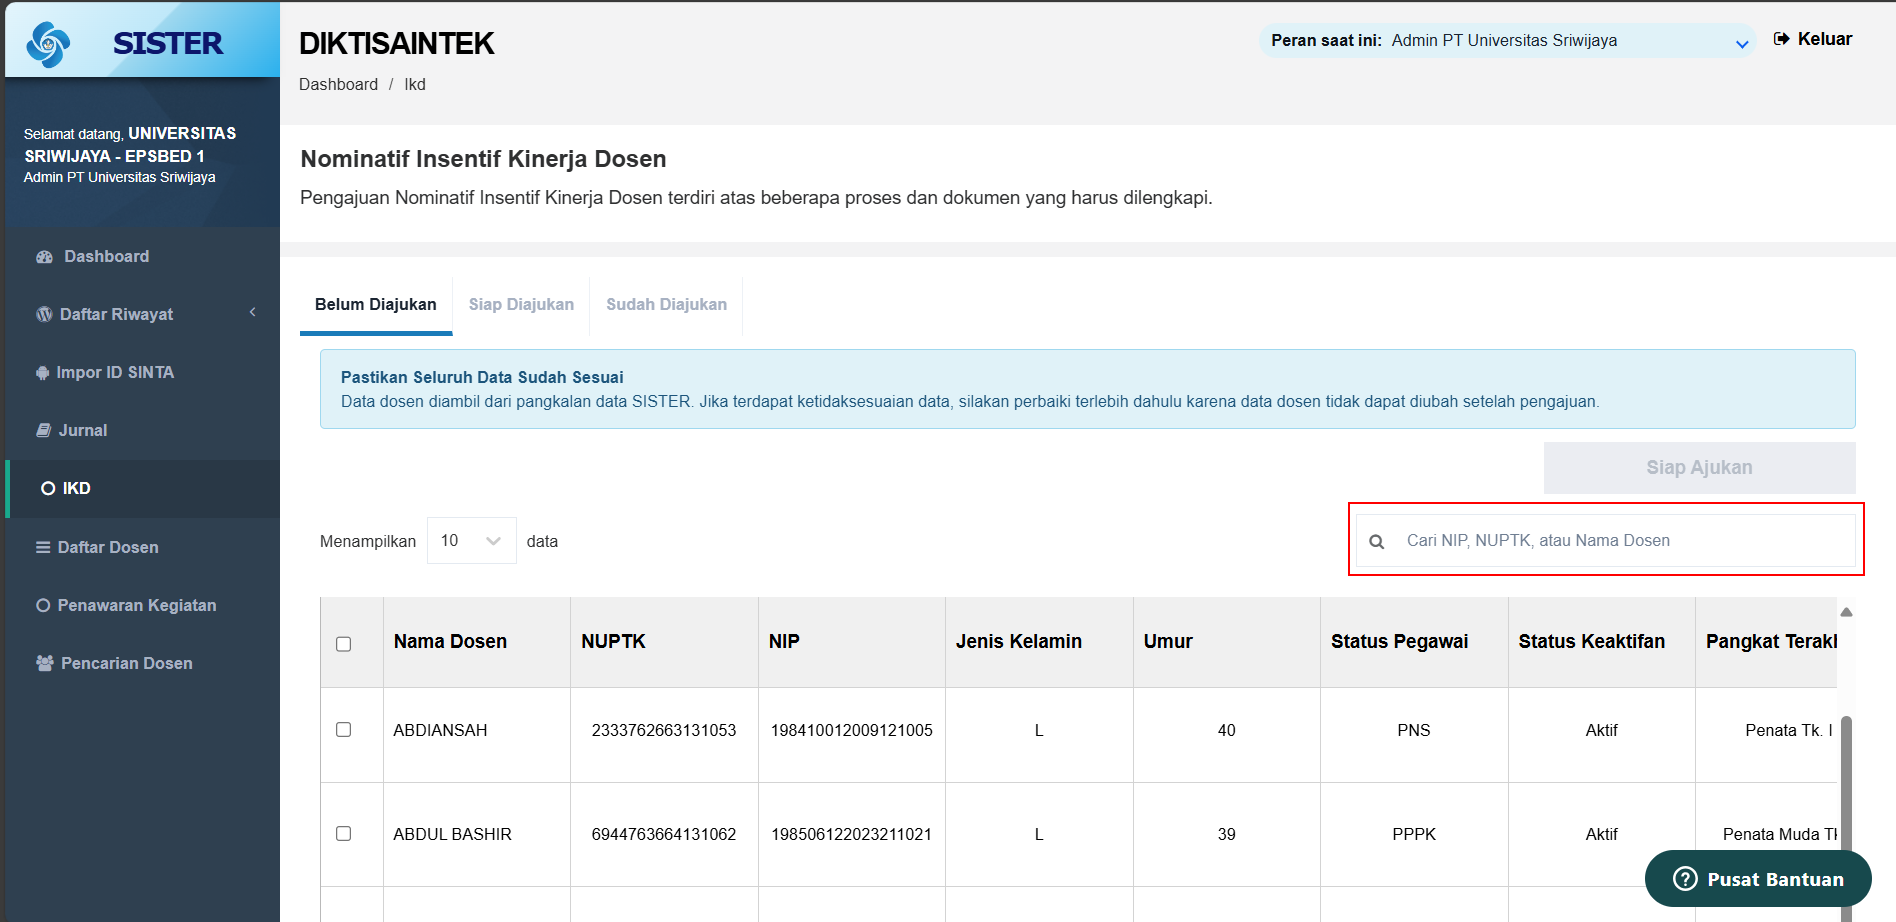Click the logout arrow icon
This screenshot has width=1896, height=922.
(x=1781, y=39)
